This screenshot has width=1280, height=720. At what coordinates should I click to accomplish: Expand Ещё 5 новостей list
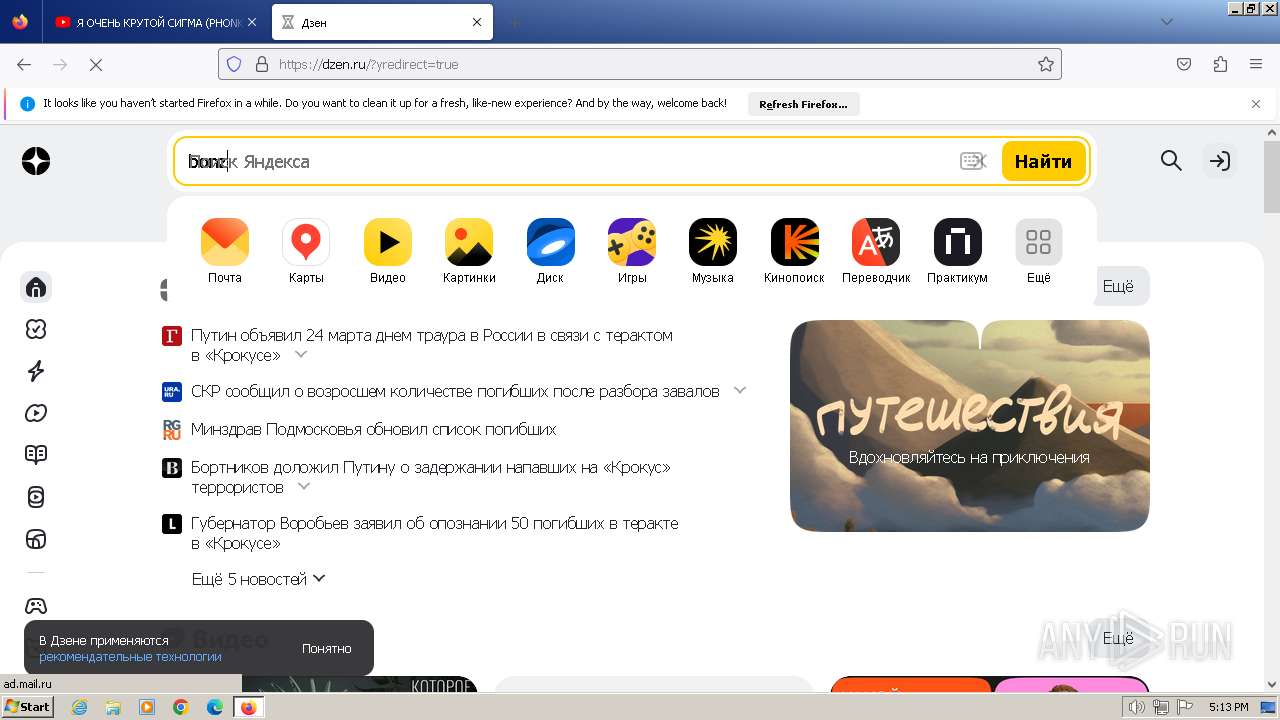(x=259, y=579)
